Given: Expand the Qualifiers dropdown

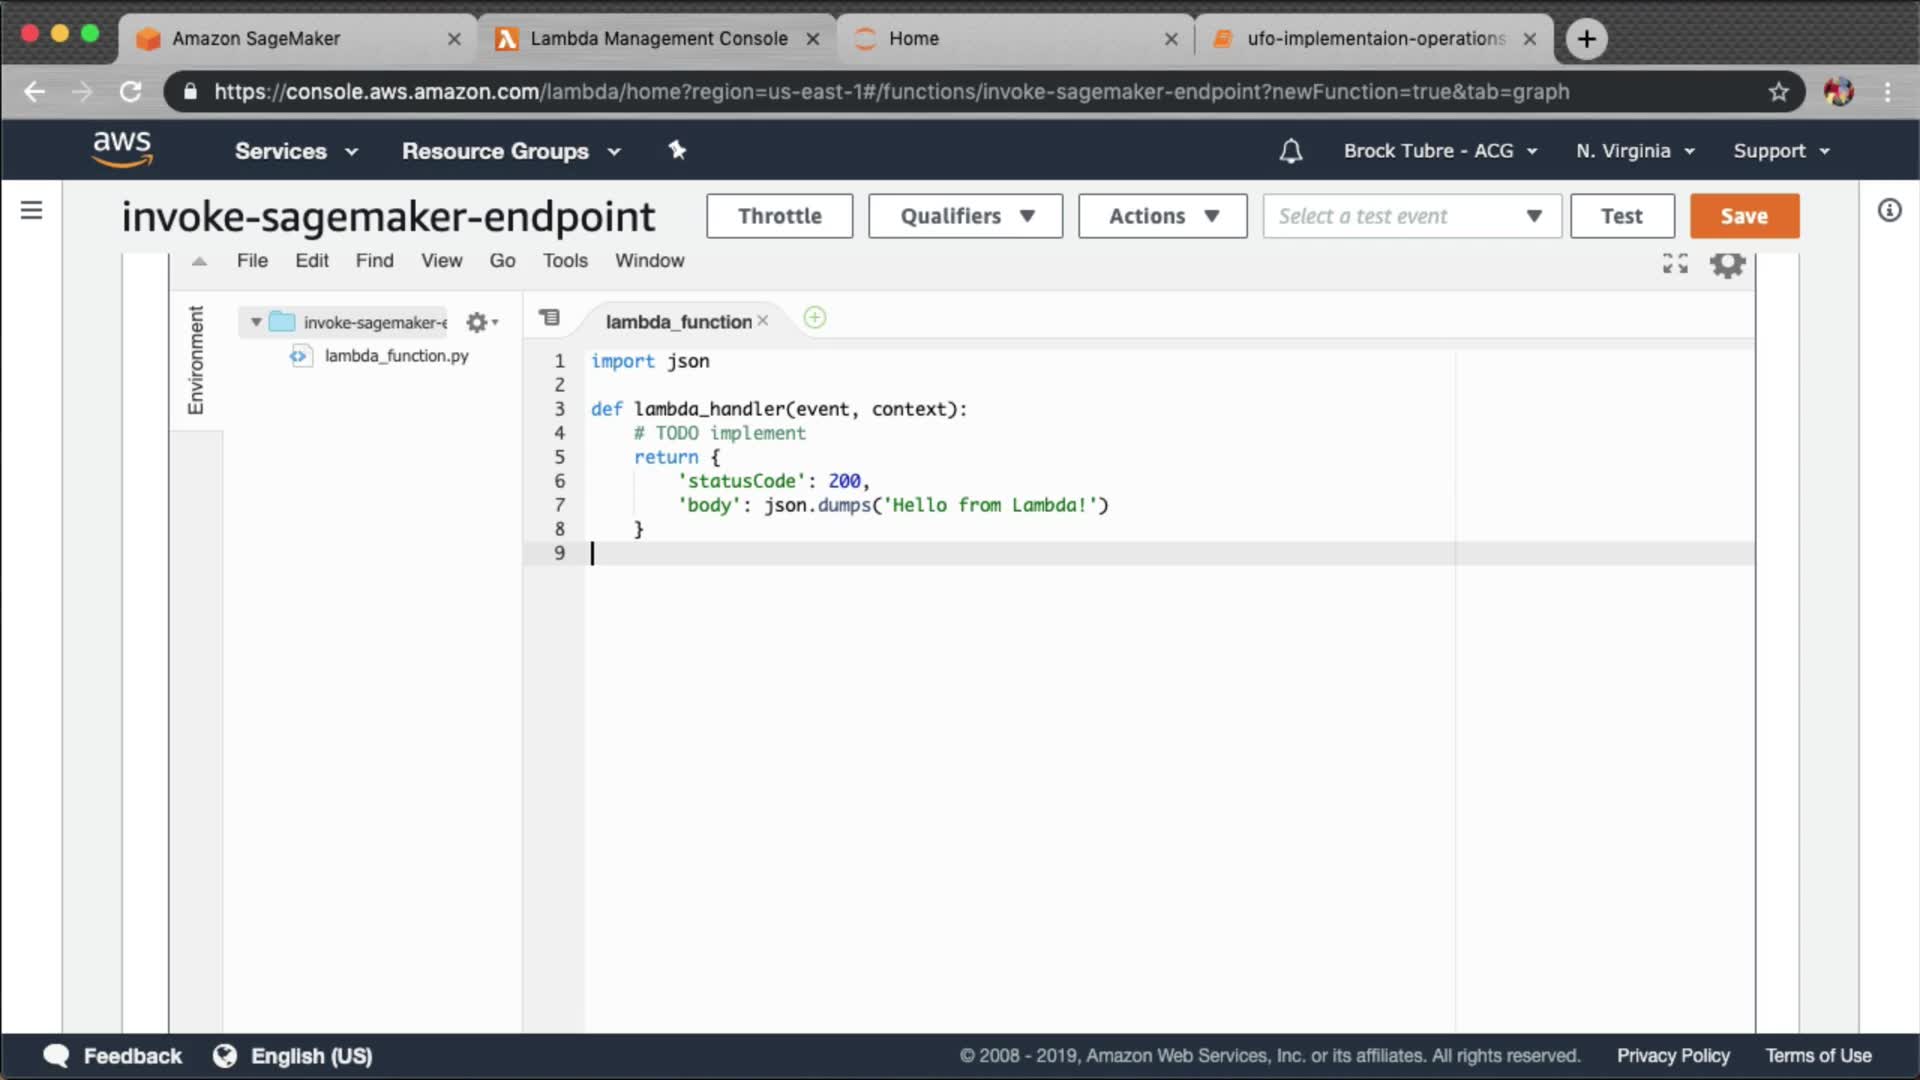Looking at the screenshot, I should click(965, 216).
